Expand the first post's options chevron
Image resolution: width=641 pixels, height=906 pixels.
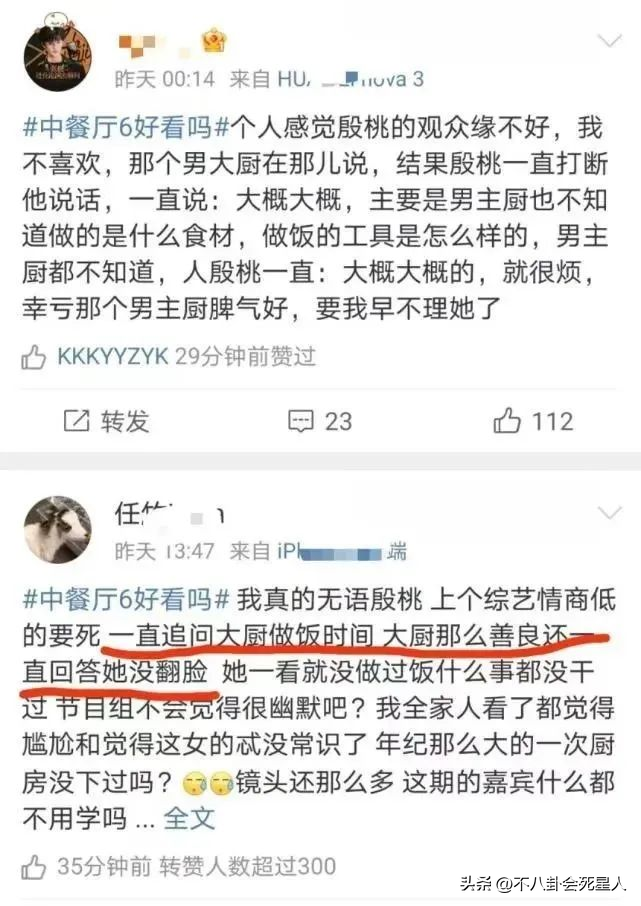(609, 42)
